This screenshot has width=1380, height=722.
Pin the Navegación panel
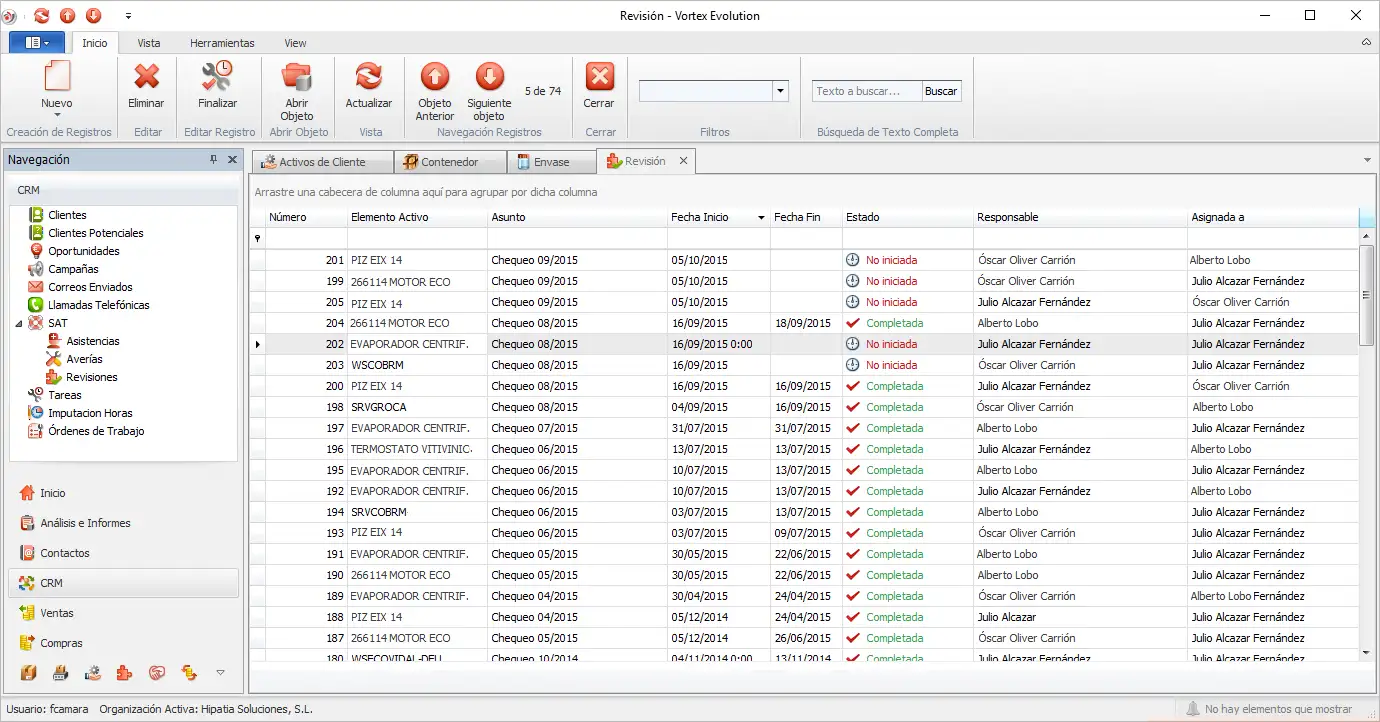click(213, 160)
